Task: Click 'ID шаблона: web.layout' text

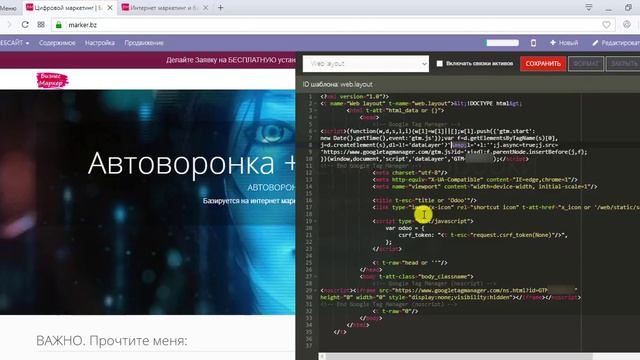Action: tap(338, 84)
